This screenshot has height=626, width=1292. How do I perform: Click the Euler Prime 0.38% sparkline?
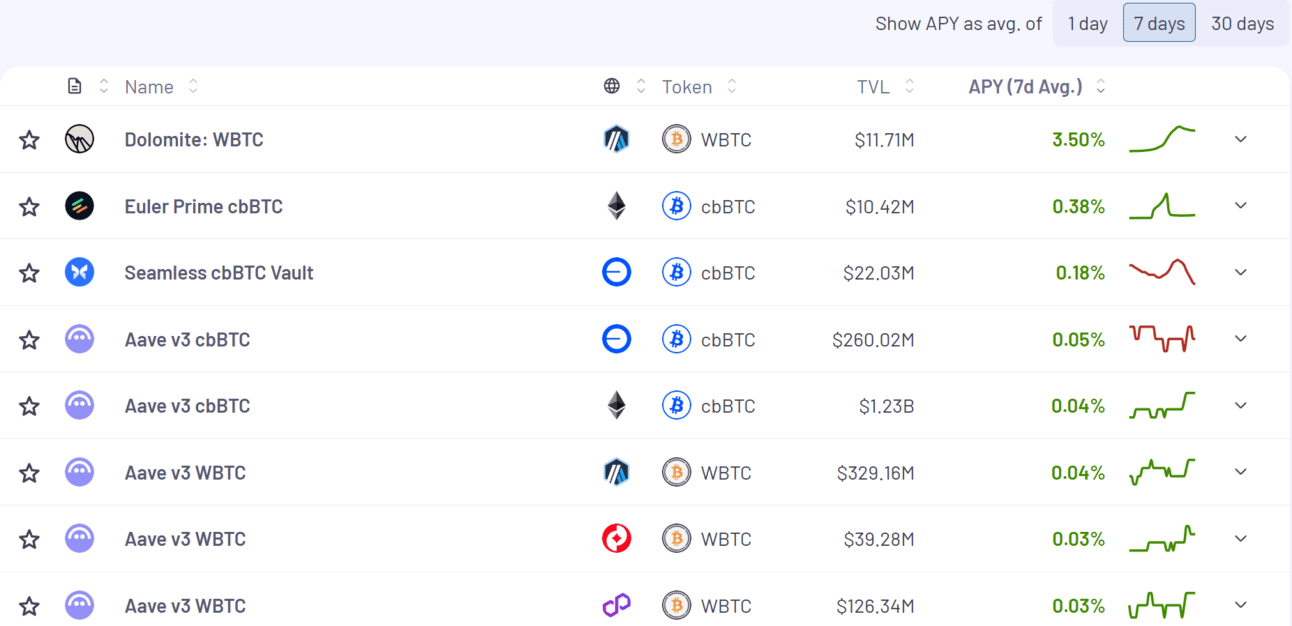(x=1162, y=206)
